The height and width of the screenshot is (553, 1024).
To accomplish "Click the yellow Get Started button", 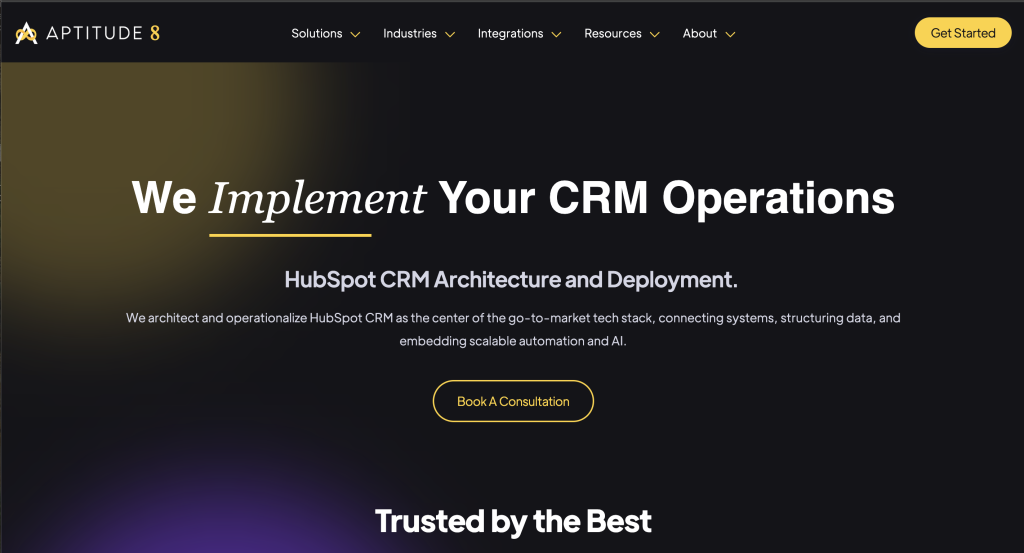I will click(963, 33).
